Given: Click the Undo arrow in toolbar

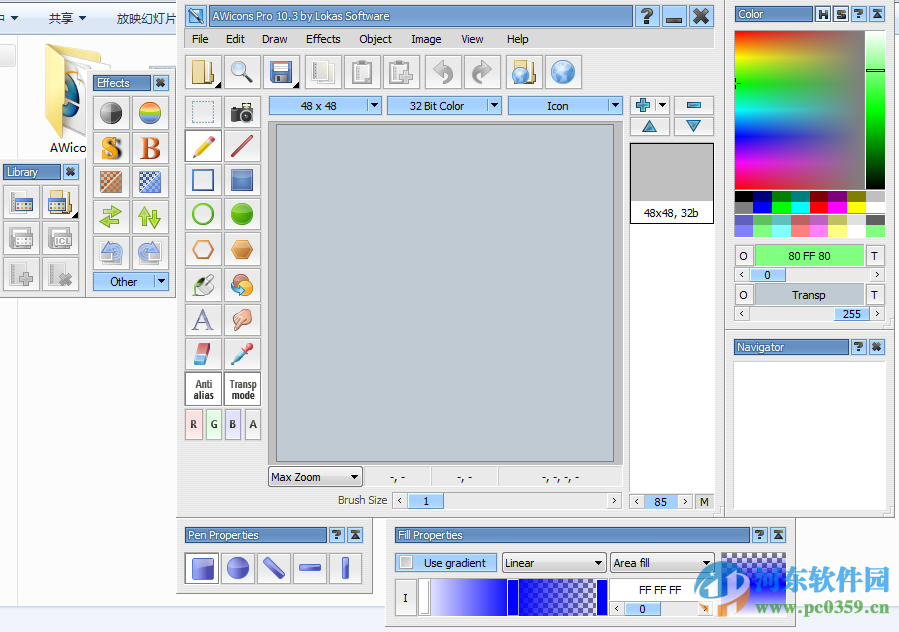Looking at the screenshot, I should [x=443, y=72].
